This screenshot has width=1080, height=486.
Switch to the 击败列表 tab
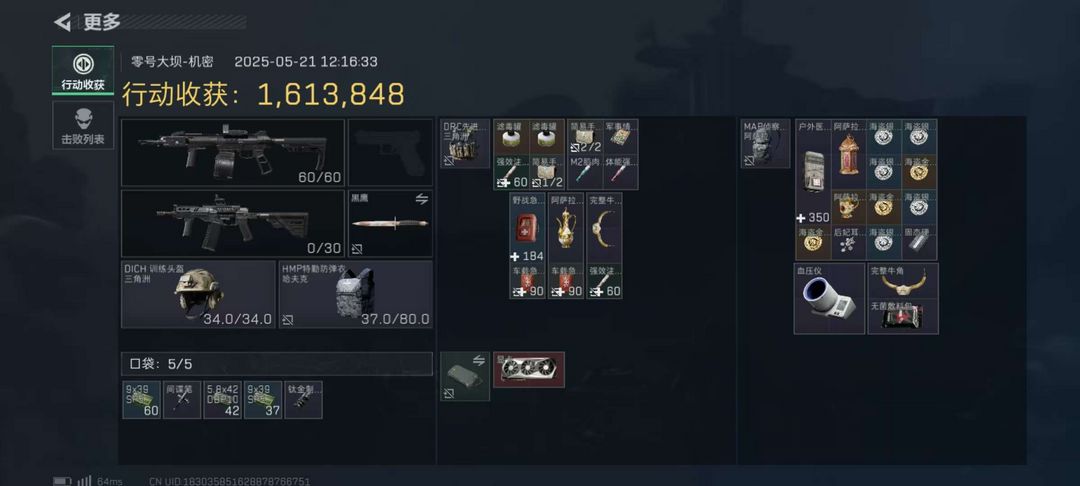click(83, 125)
